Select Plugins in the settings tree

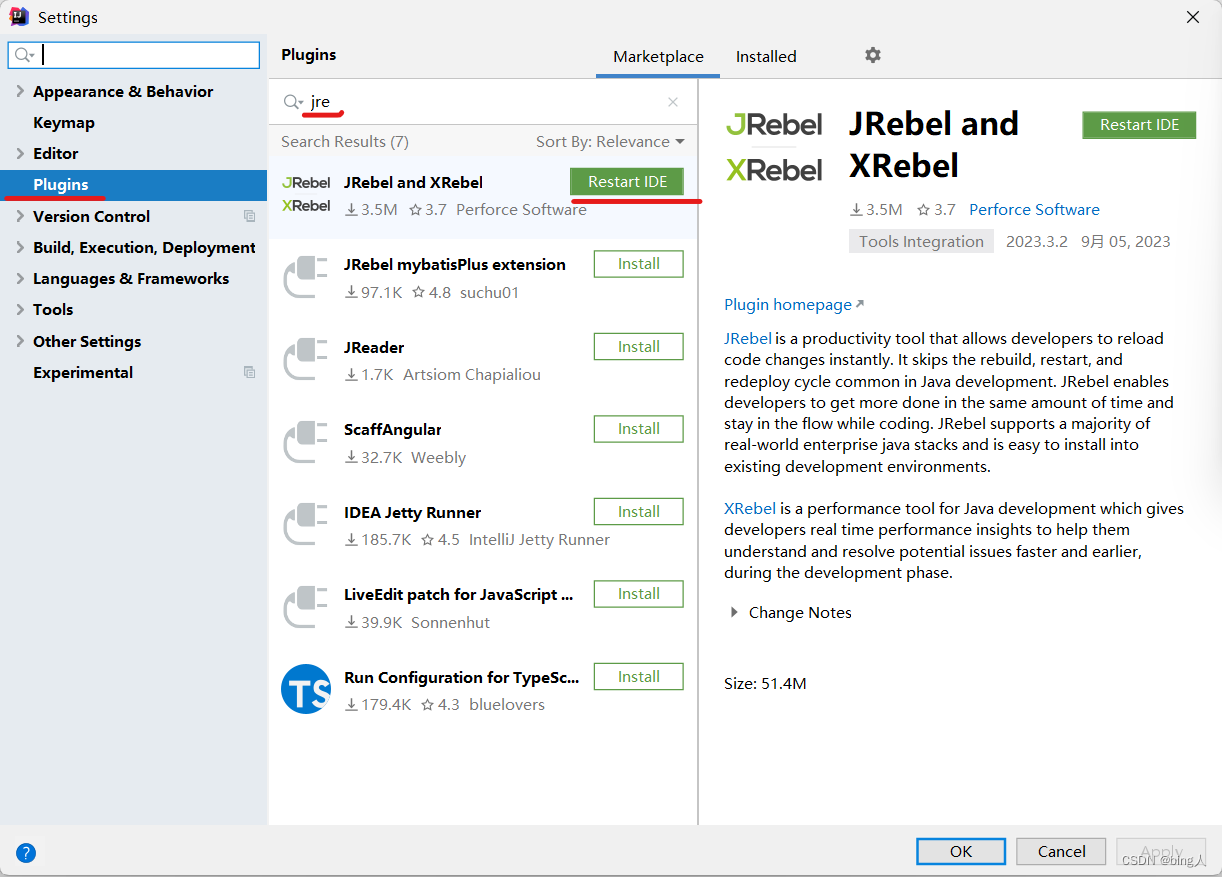[x=134, y=185]
